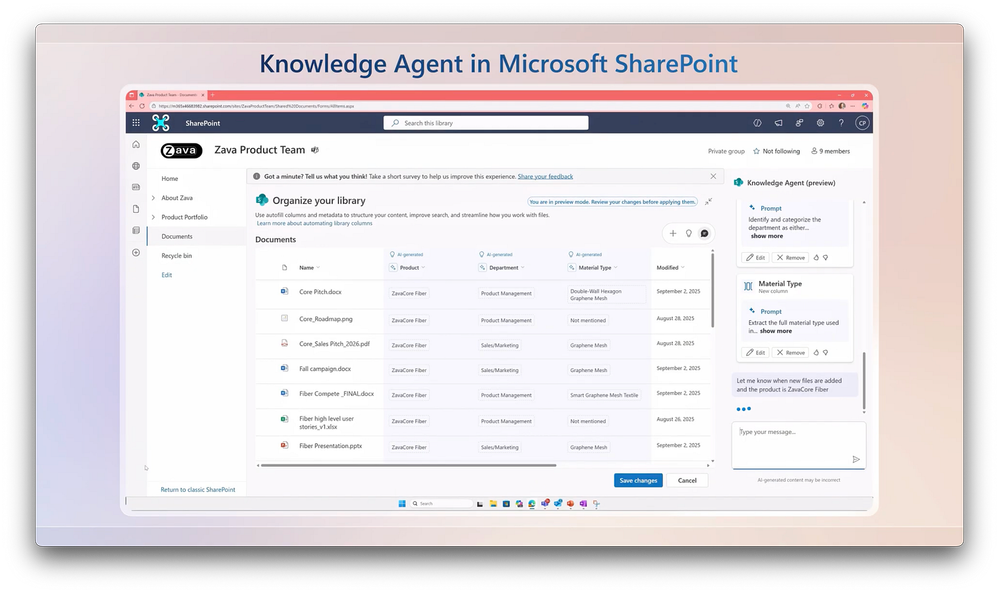Viewport: 999px width, 593px height.
Task: Open a new browser tab
Action: [x=213, y=95]
